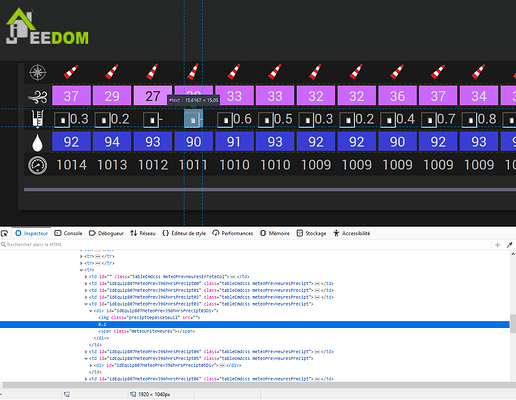516x400 pixels.
Task: Click the Rechercher dans le HTML search field
Action: click(247, 245)
